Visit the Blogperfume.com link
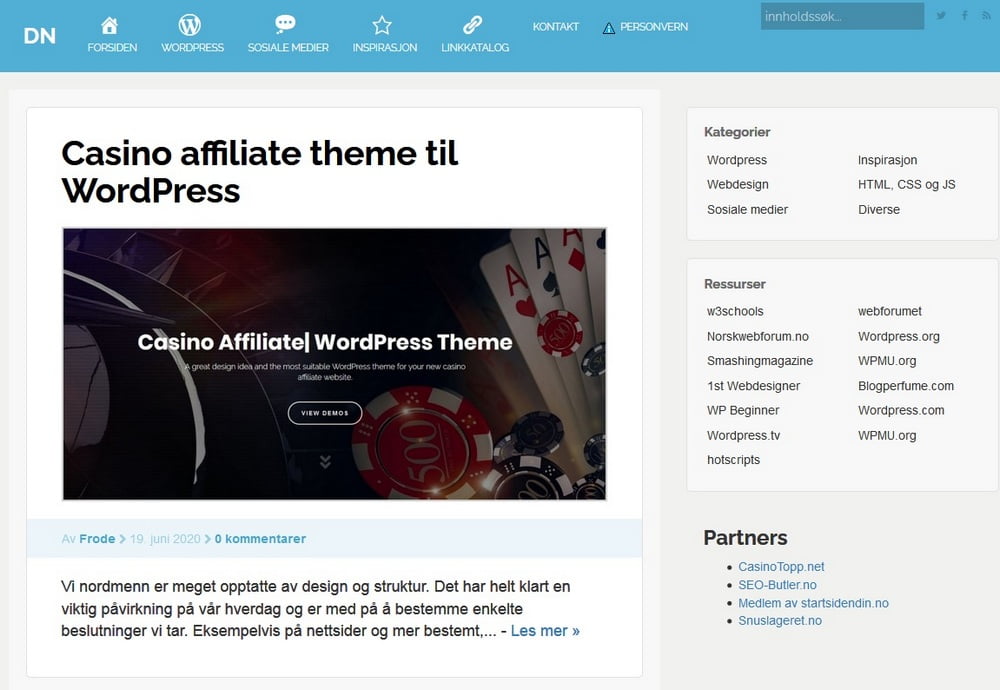 (906, 386)
